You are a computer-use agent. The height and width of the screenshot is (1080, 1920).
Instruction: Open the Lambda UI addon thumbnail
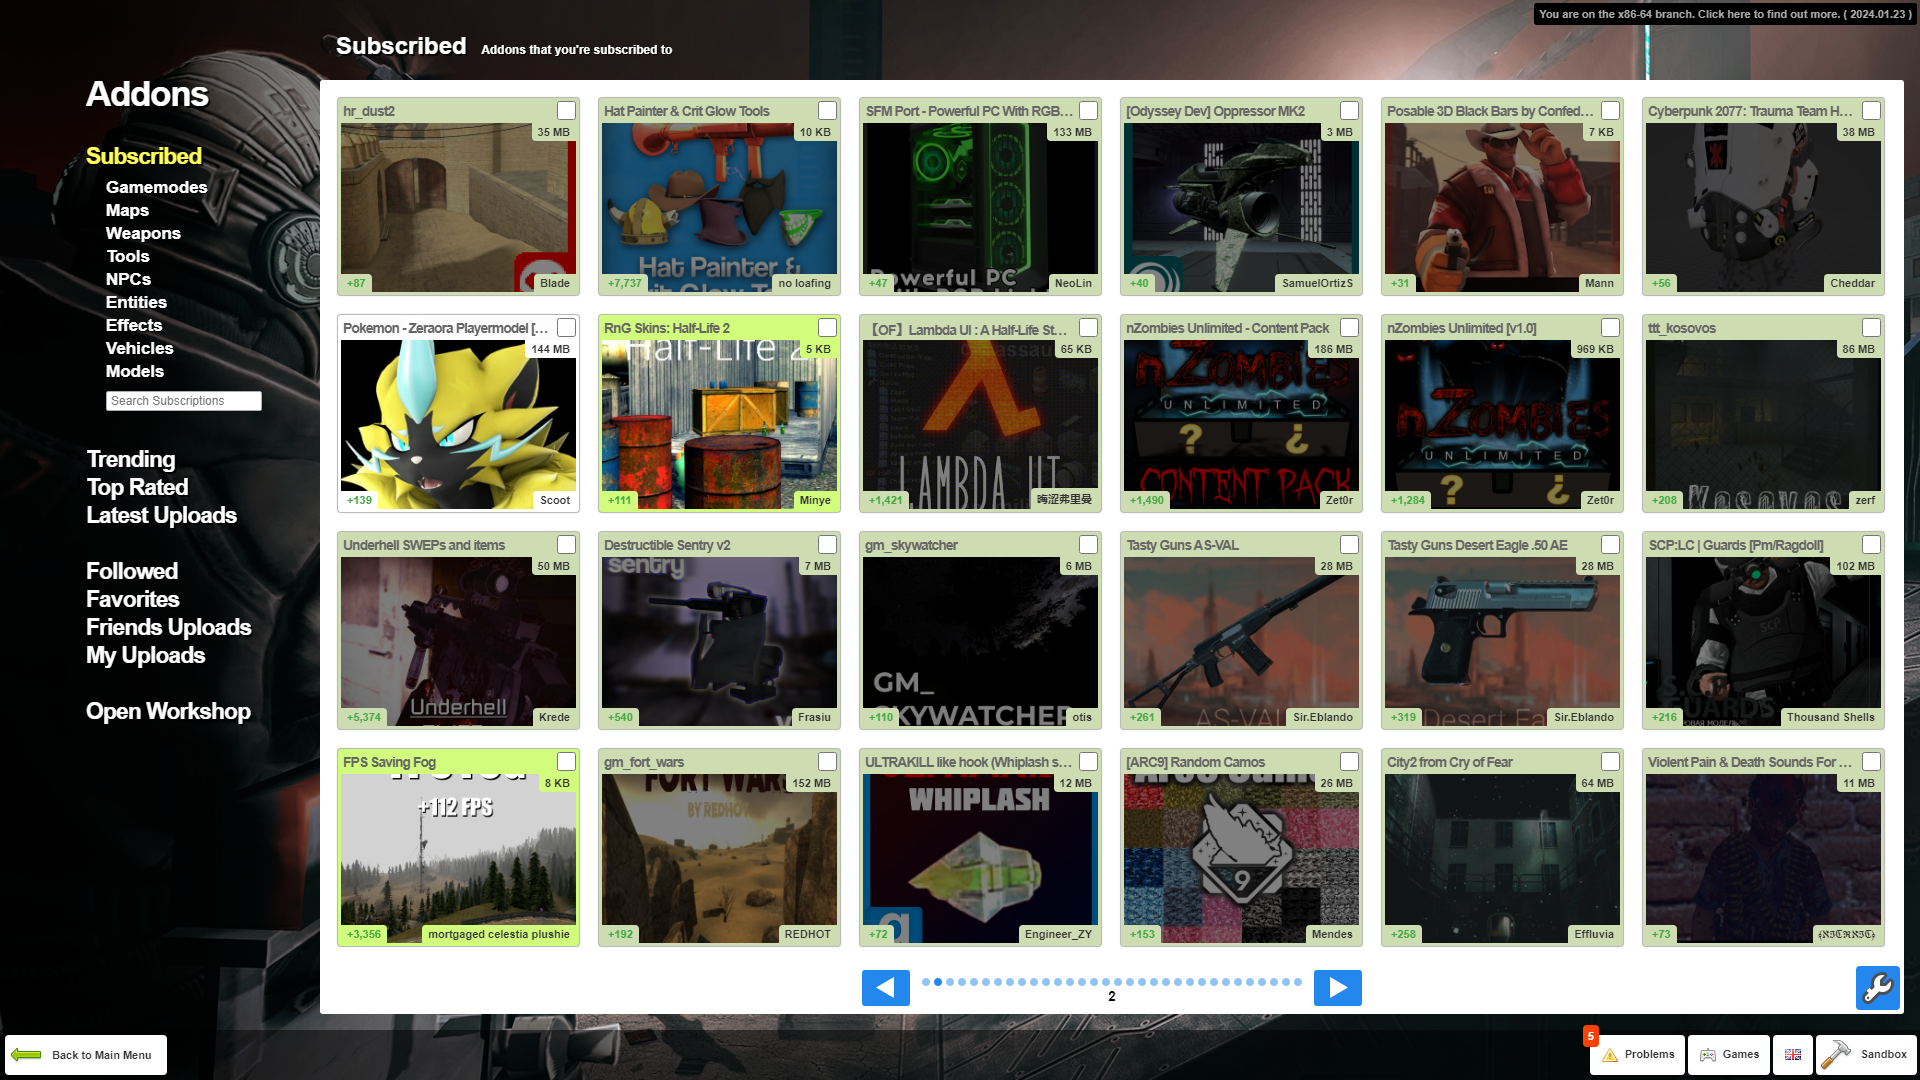(980, 425)
